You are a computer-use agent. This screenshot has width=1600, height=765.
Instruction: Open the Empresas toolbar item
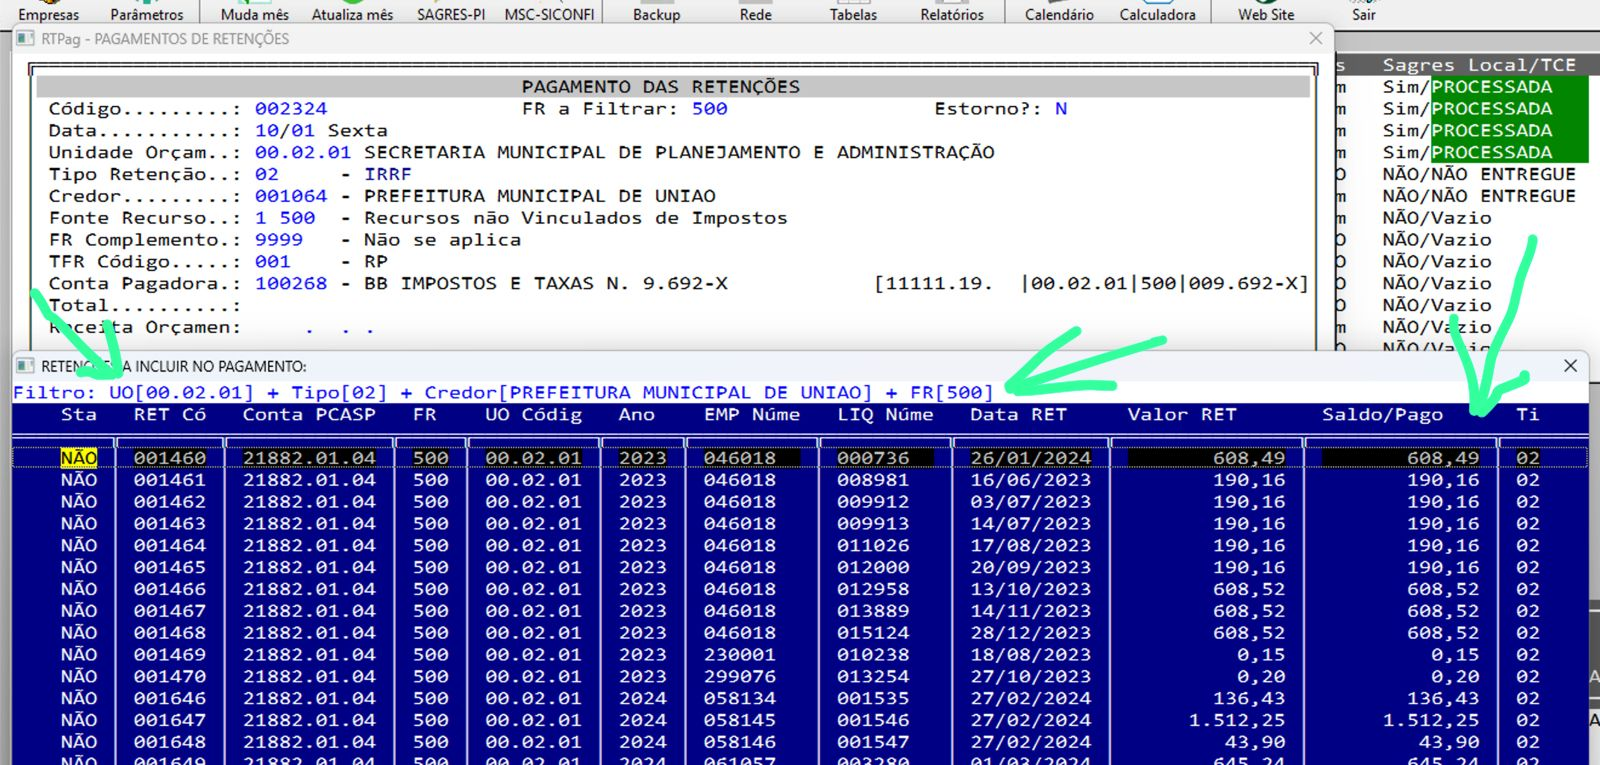[48, 13]
